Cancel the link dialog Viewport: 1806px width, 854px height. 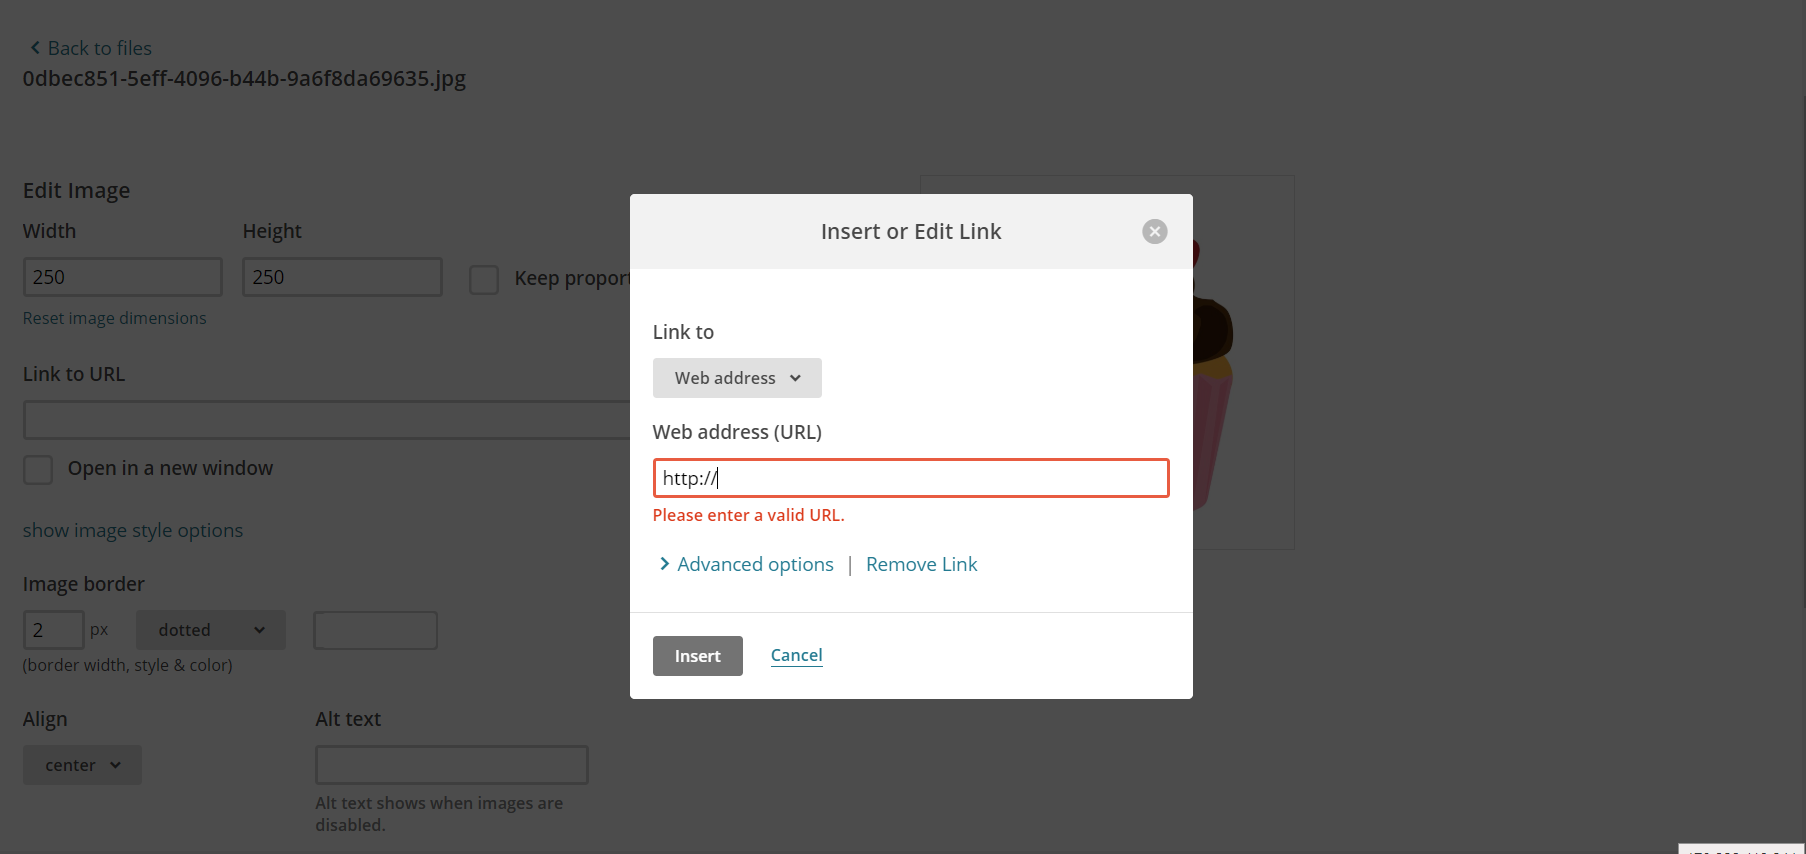tap(796, 655)
